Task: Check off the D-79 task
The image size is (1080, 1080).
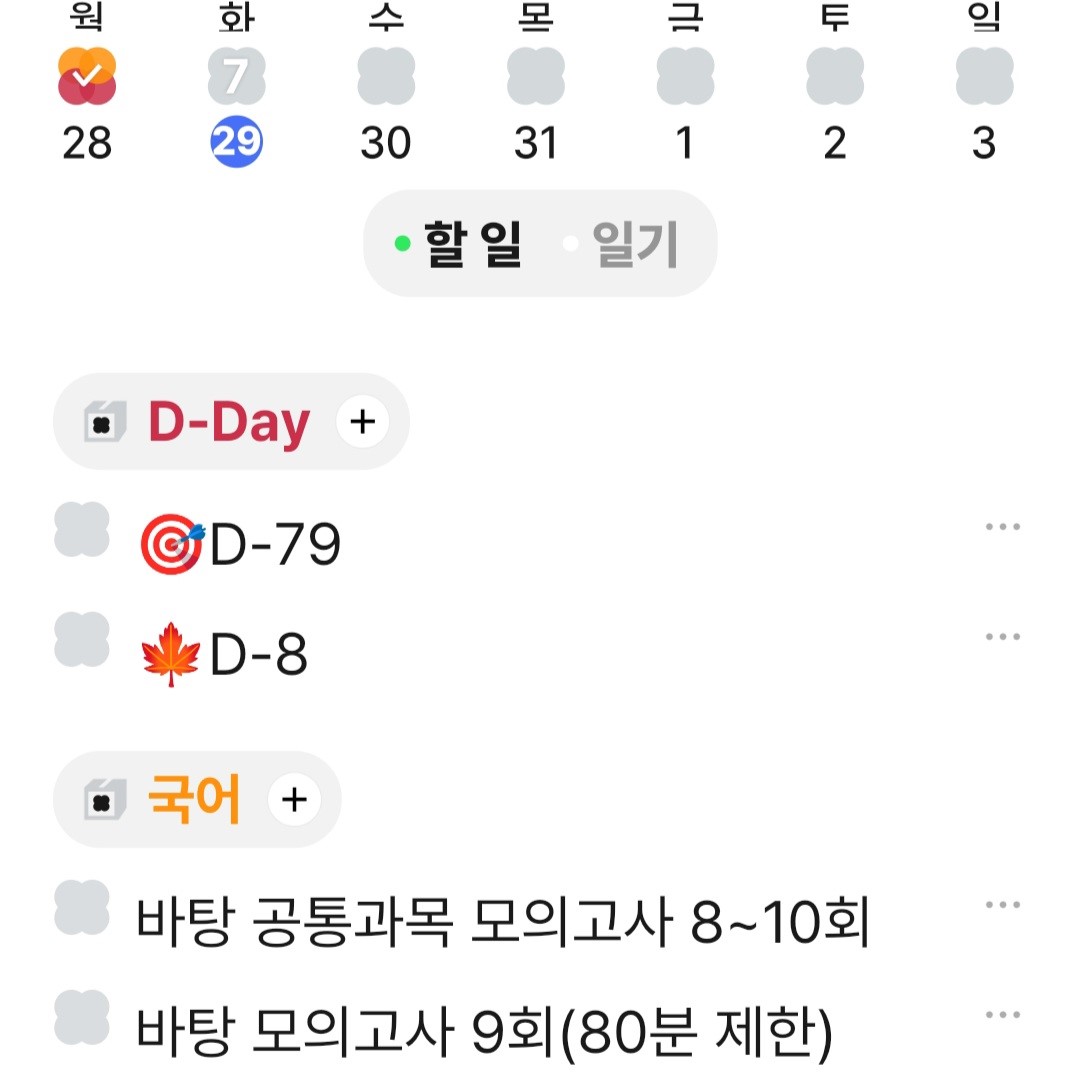Action: coord(82,530)
